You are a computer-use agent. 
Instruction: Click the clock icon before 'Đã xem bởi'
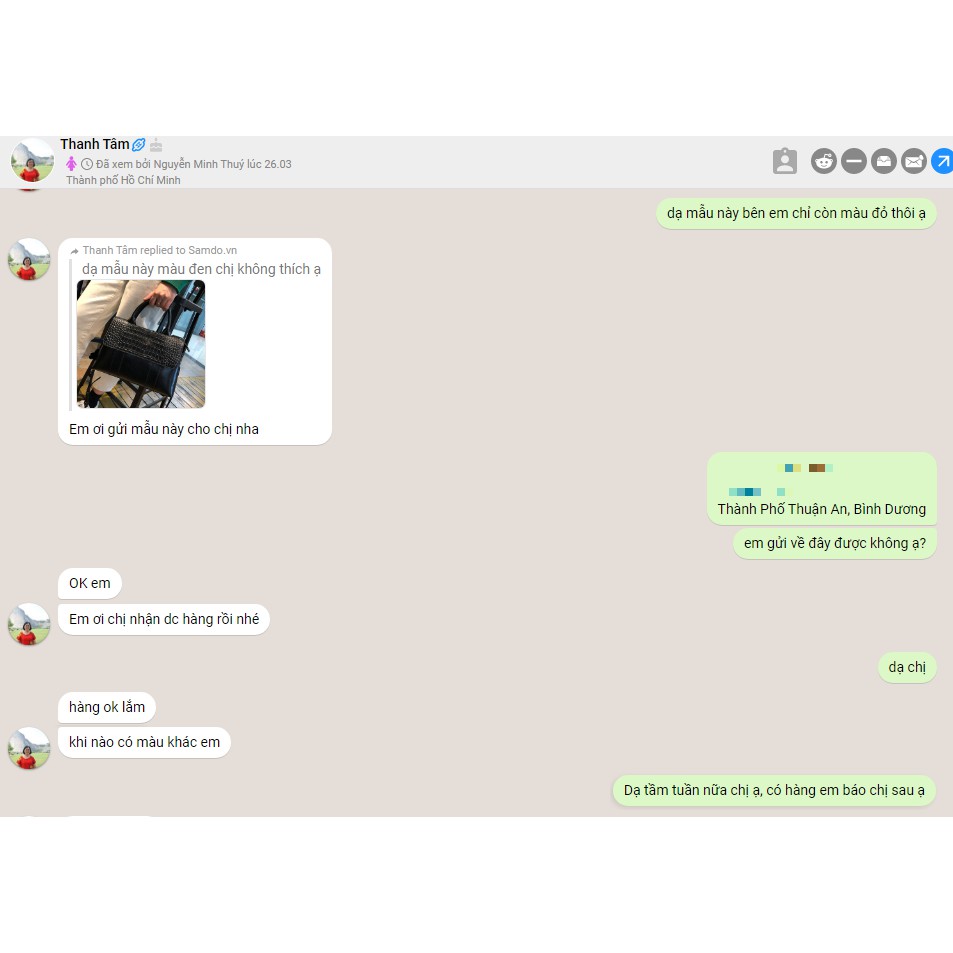[x=87, y=164]
